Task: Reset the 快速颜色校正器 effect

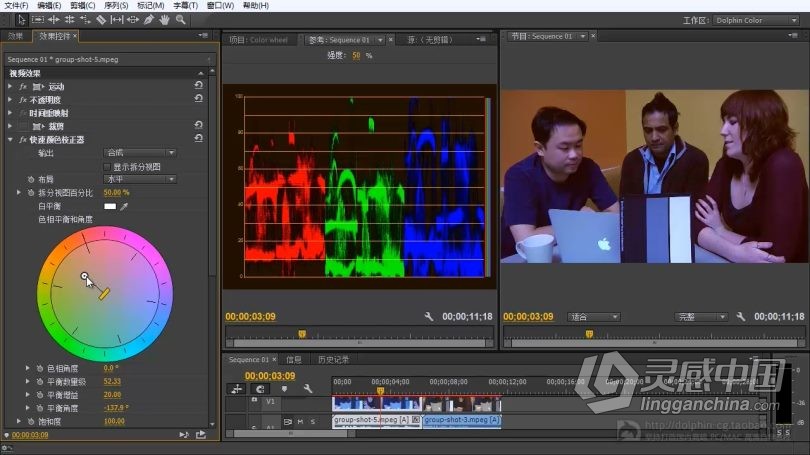Action: pyautogui.click(x=198, y=138)
